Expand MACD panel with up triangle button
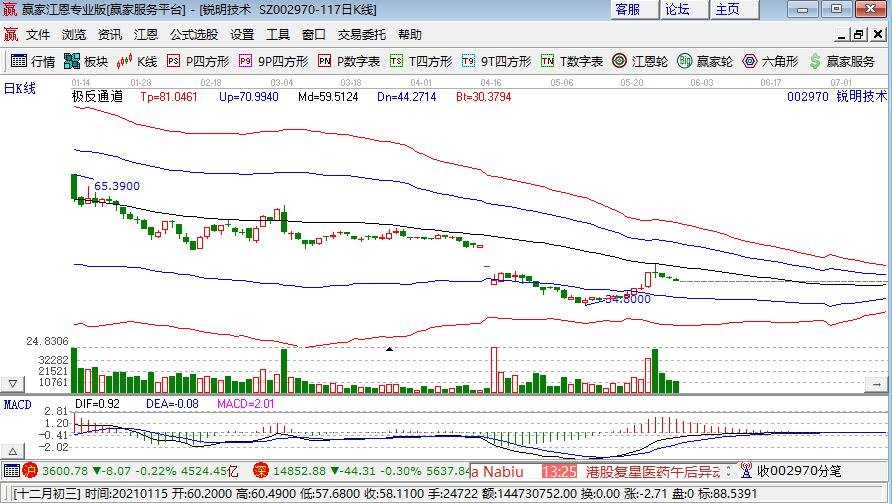 click(13, 452)
